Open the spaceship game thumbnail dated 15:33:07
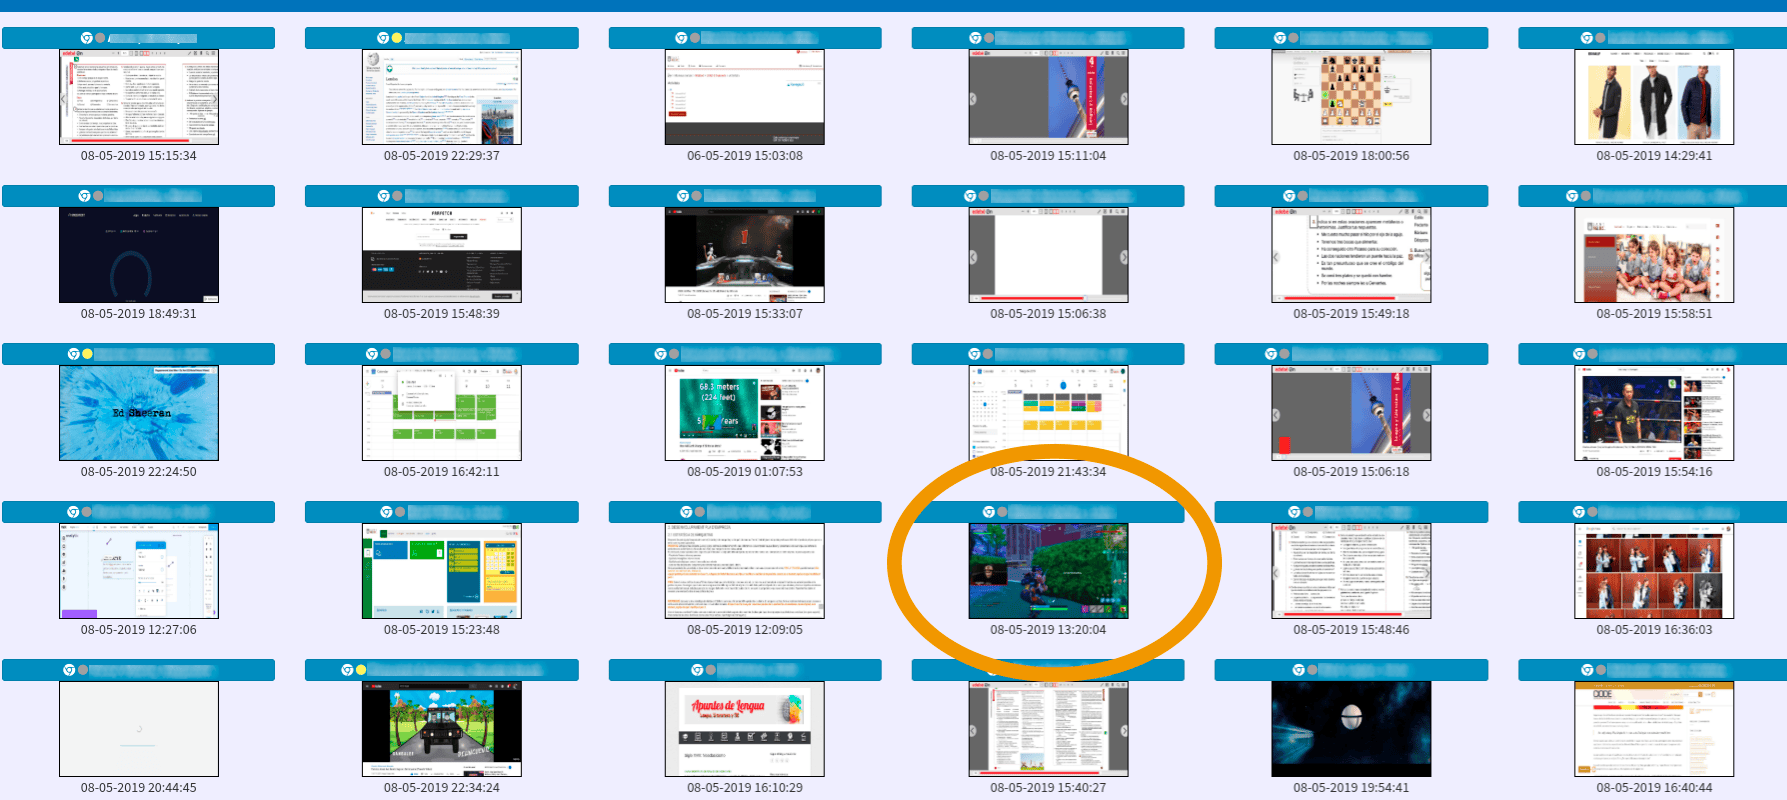Viewport: 1787px width, 800px height. click(x=745, y=255)
